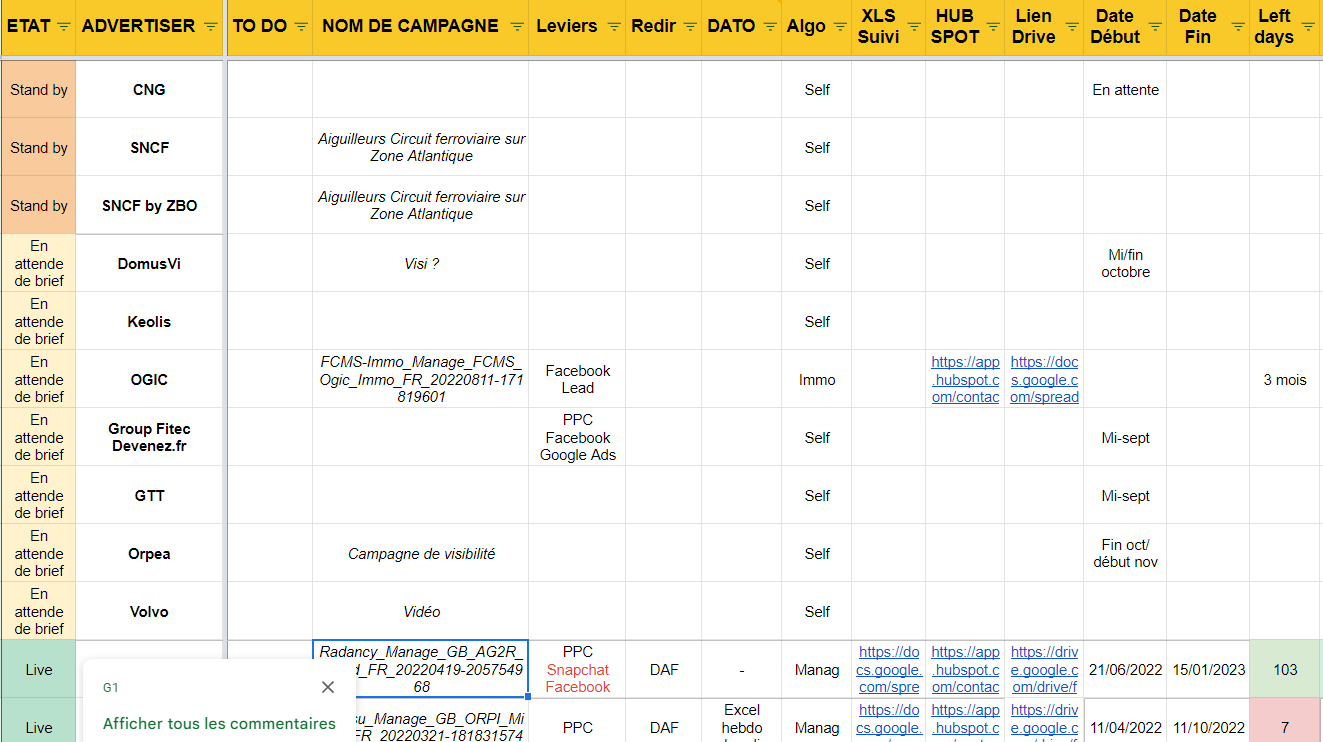Screen dimensions: 1323x742
Task: Select the Group Fitec Devenez.fr cell
Action: pos(149,437)
